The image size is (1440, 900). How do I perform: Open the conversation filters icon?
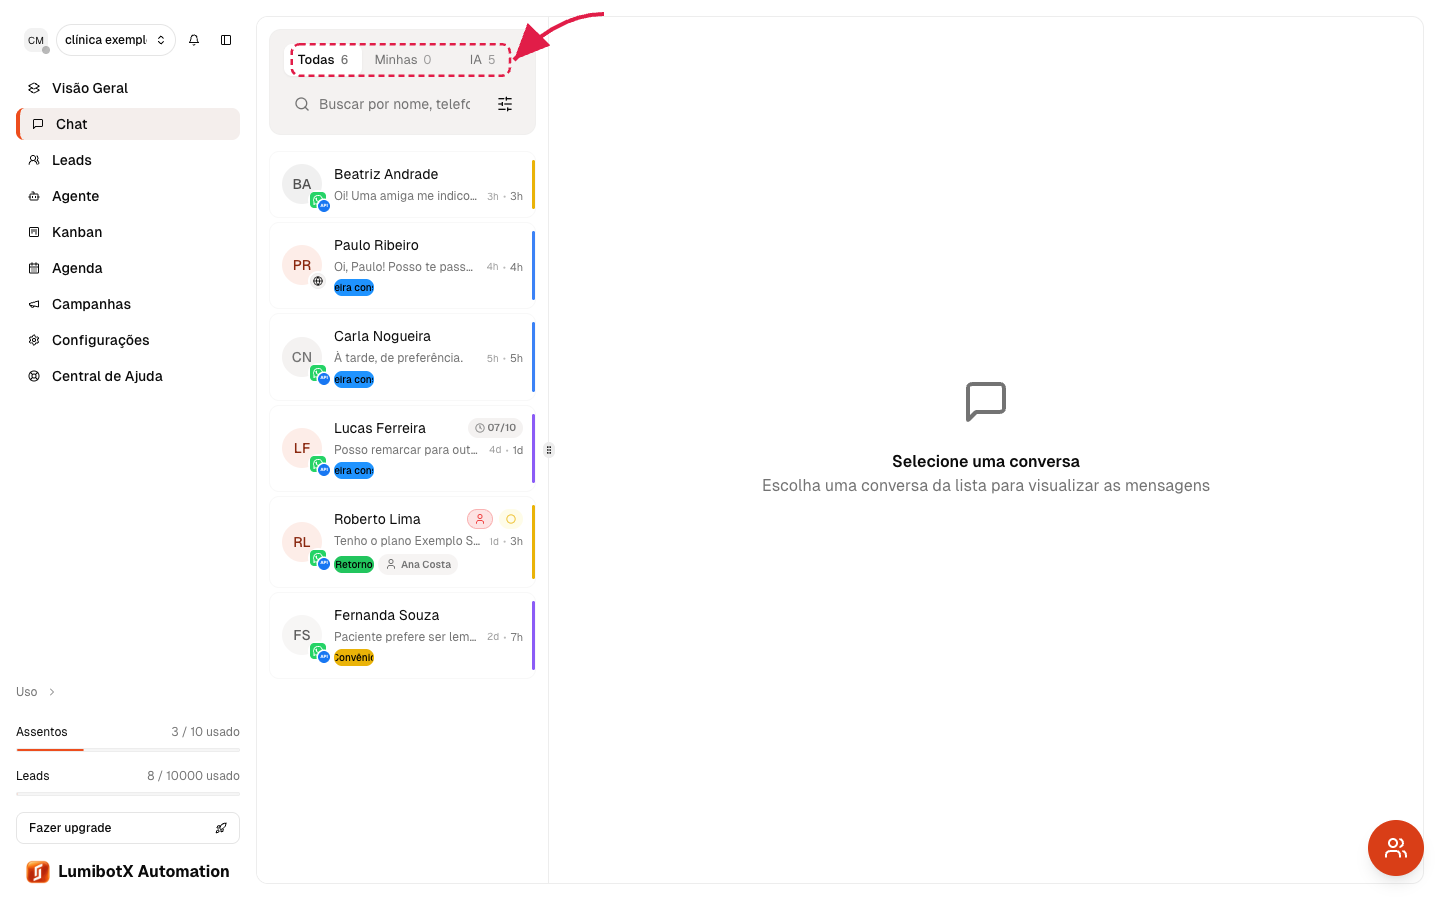click(505, 104)
